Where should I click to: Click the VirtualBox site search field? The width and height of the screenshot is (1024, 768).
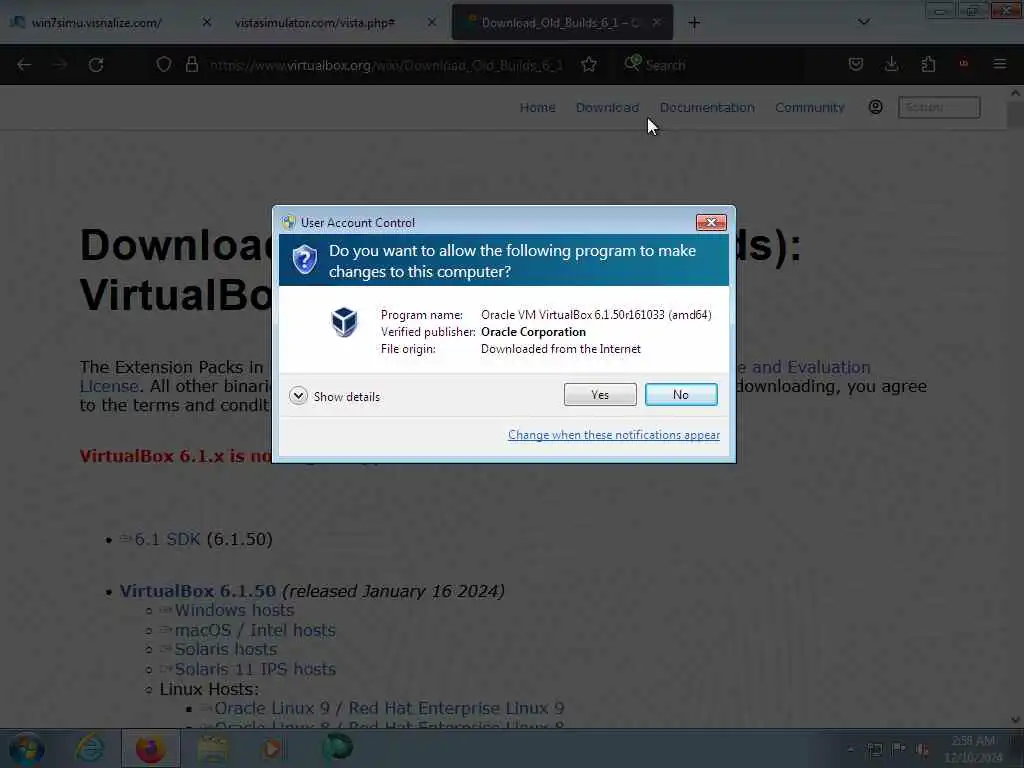coord(939,107)
